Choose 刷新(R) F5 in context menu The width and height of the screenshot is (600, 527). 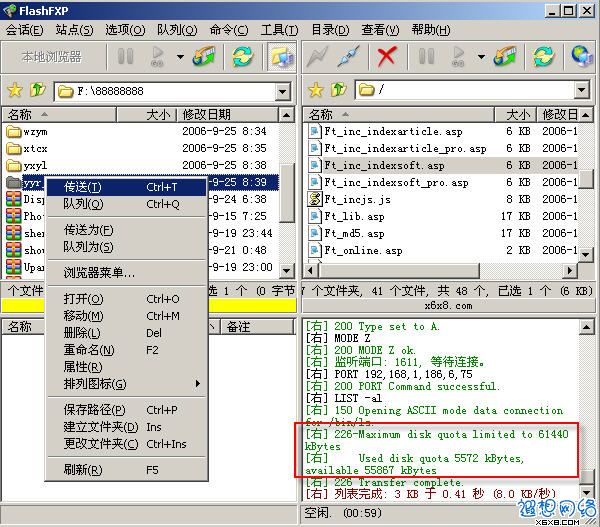[127, 470]
